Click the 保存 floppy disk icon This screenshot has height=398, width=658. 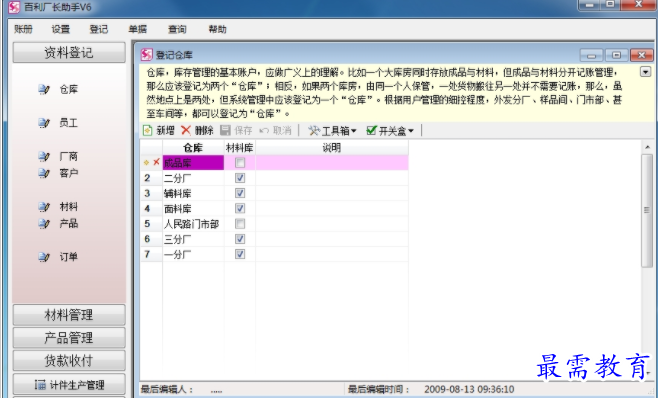pos(225,130)
